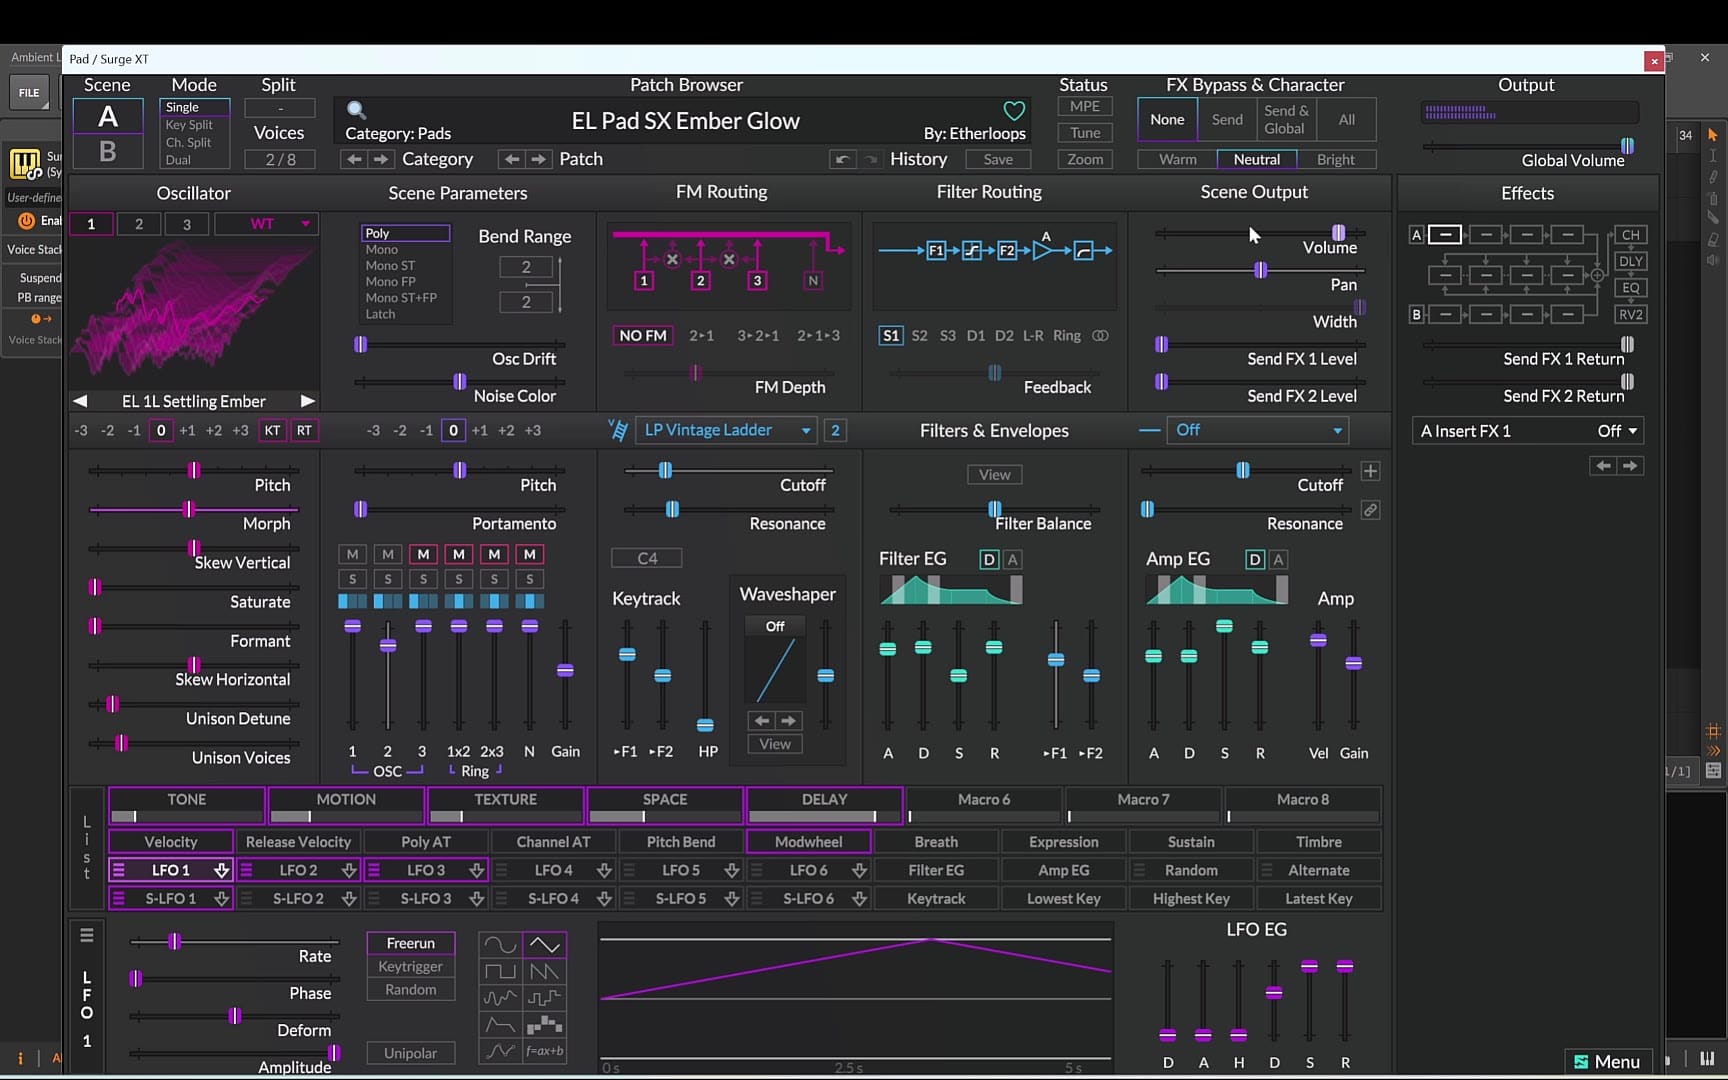The width and height of the screenshot is (1728, 1080).
Task: Click the Global Volume slider handle
Action: pyautogui.click(x=1627, y=146)
